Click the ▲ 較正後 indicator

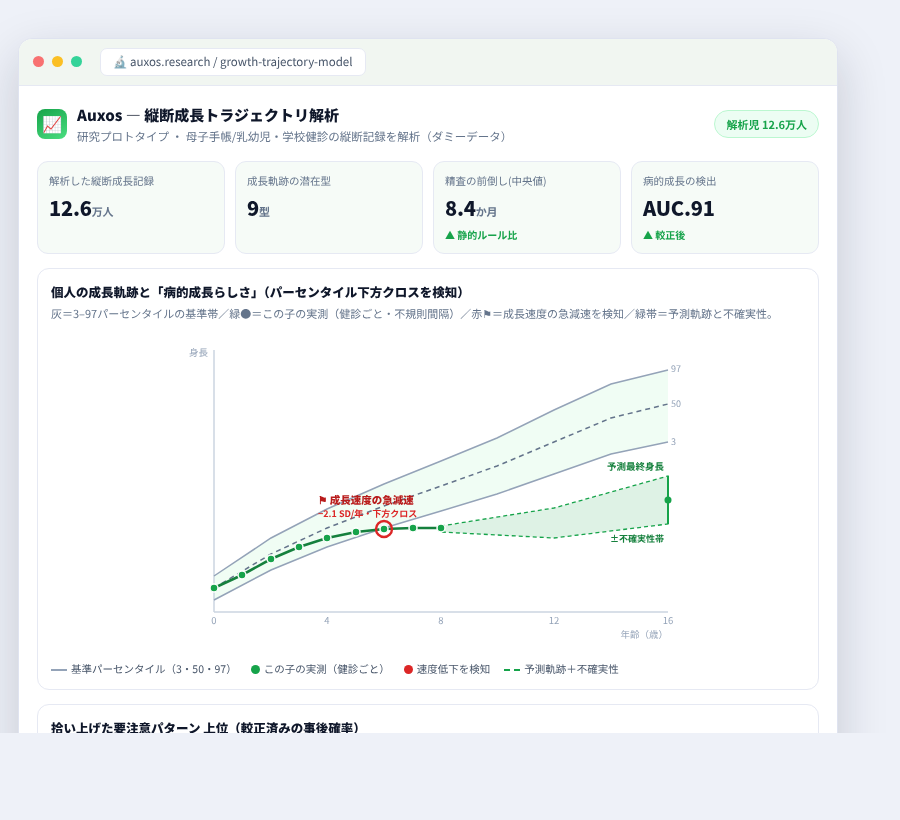coord(664,235)
